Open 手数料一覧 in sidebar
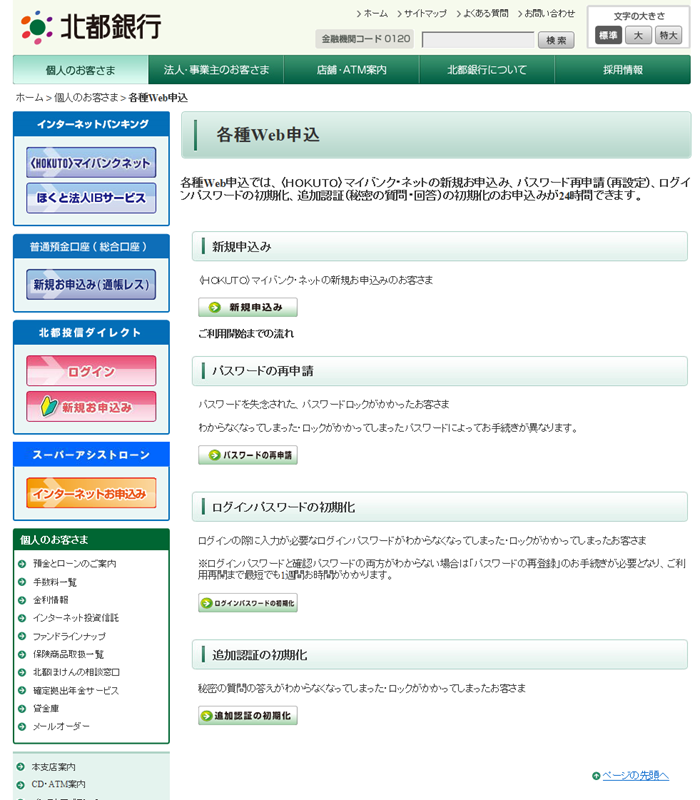Image resolution: width=700 pixels, height=800 pixels. (x=55, y=582)
